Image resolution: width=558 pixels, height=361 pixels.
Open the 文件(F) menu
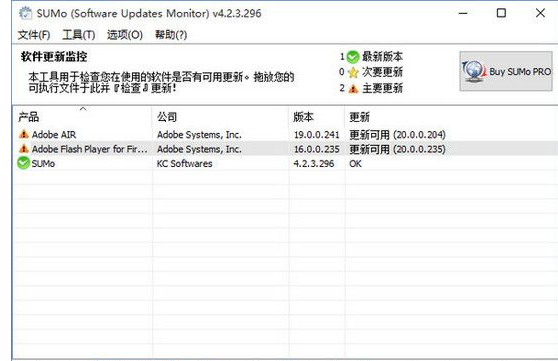(34, 35)
